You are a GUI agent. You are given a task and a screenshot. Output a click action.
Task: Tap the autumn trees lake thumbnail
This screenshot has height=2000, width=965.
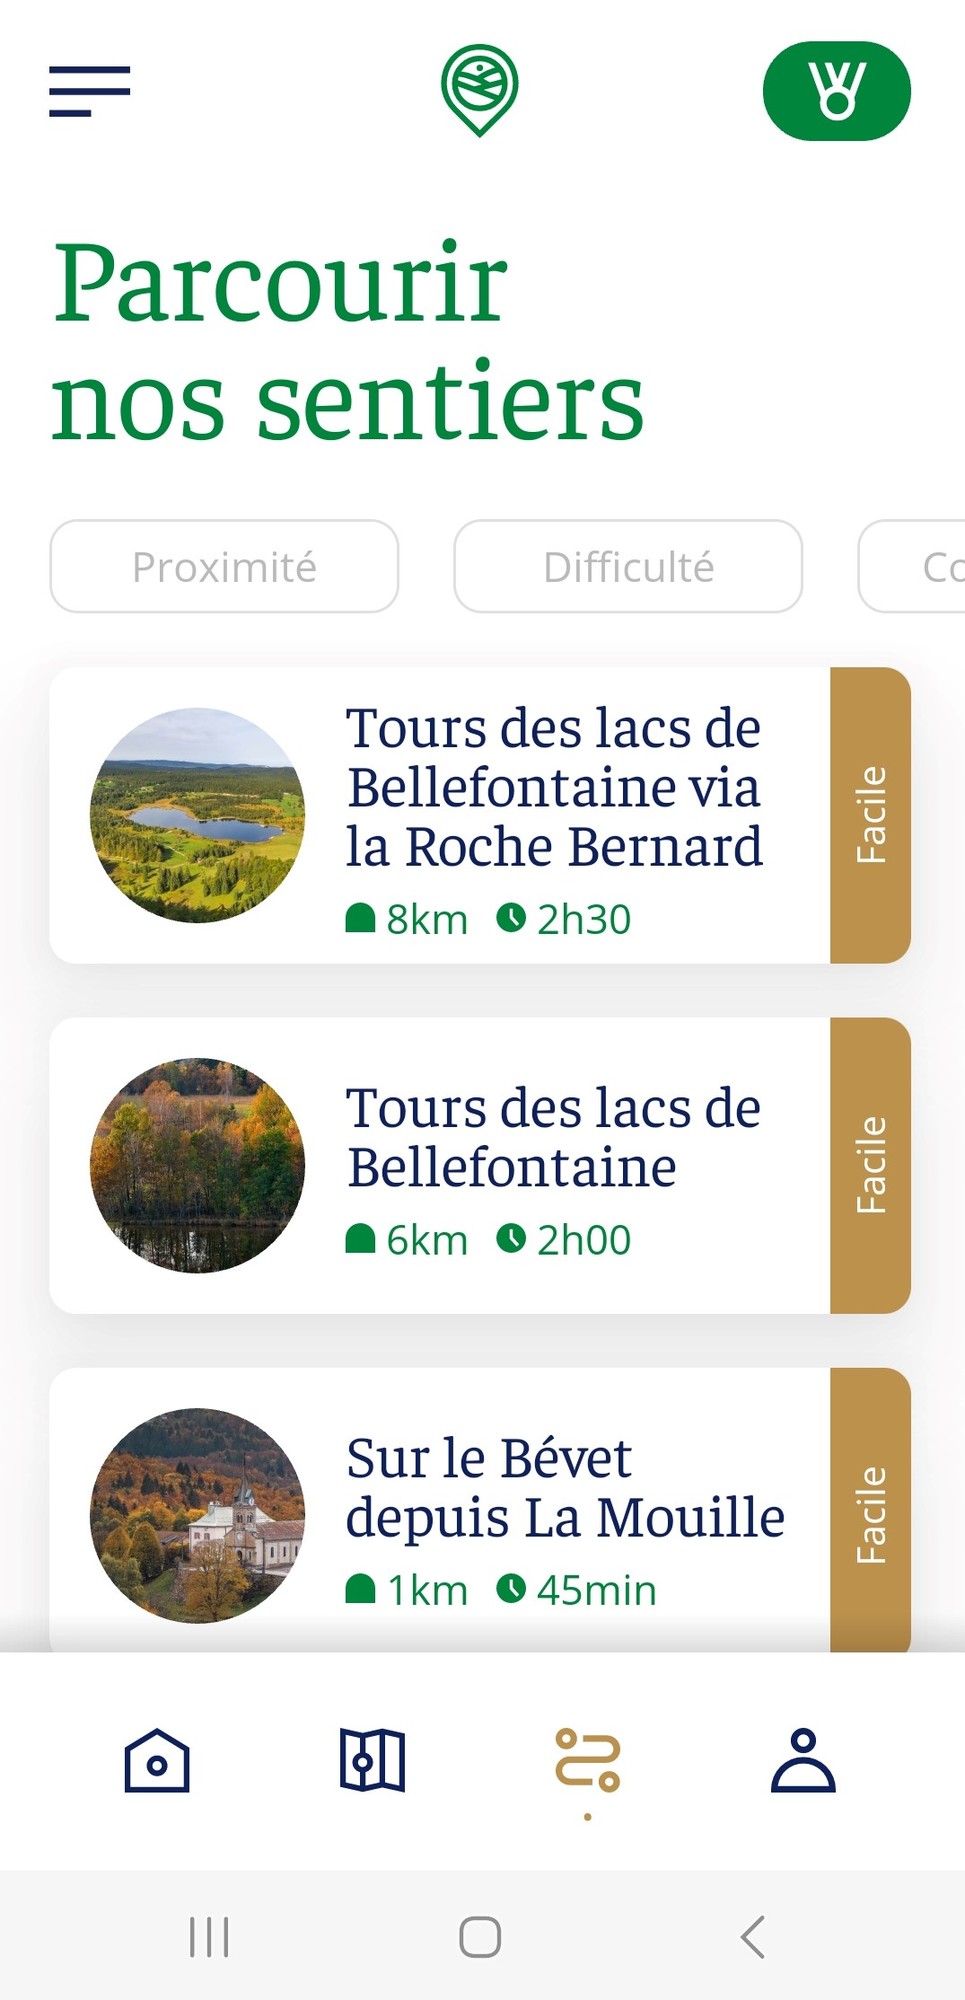click(x=198, y=1165)
